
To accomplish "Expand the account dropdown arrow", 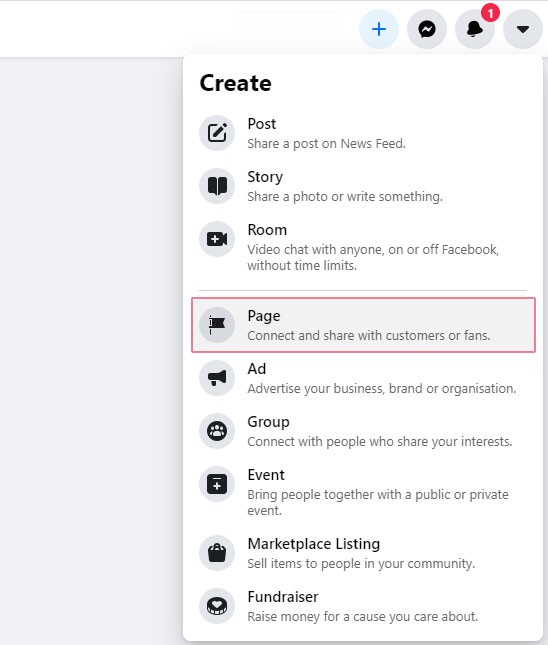I will [522, 29].
